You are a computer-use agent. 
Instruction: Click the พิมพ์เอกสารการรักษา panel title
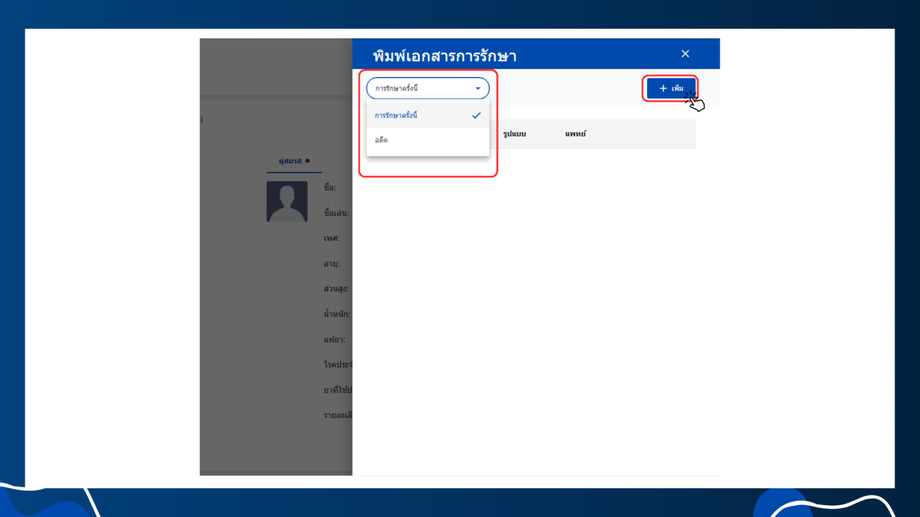click(445, 56)
